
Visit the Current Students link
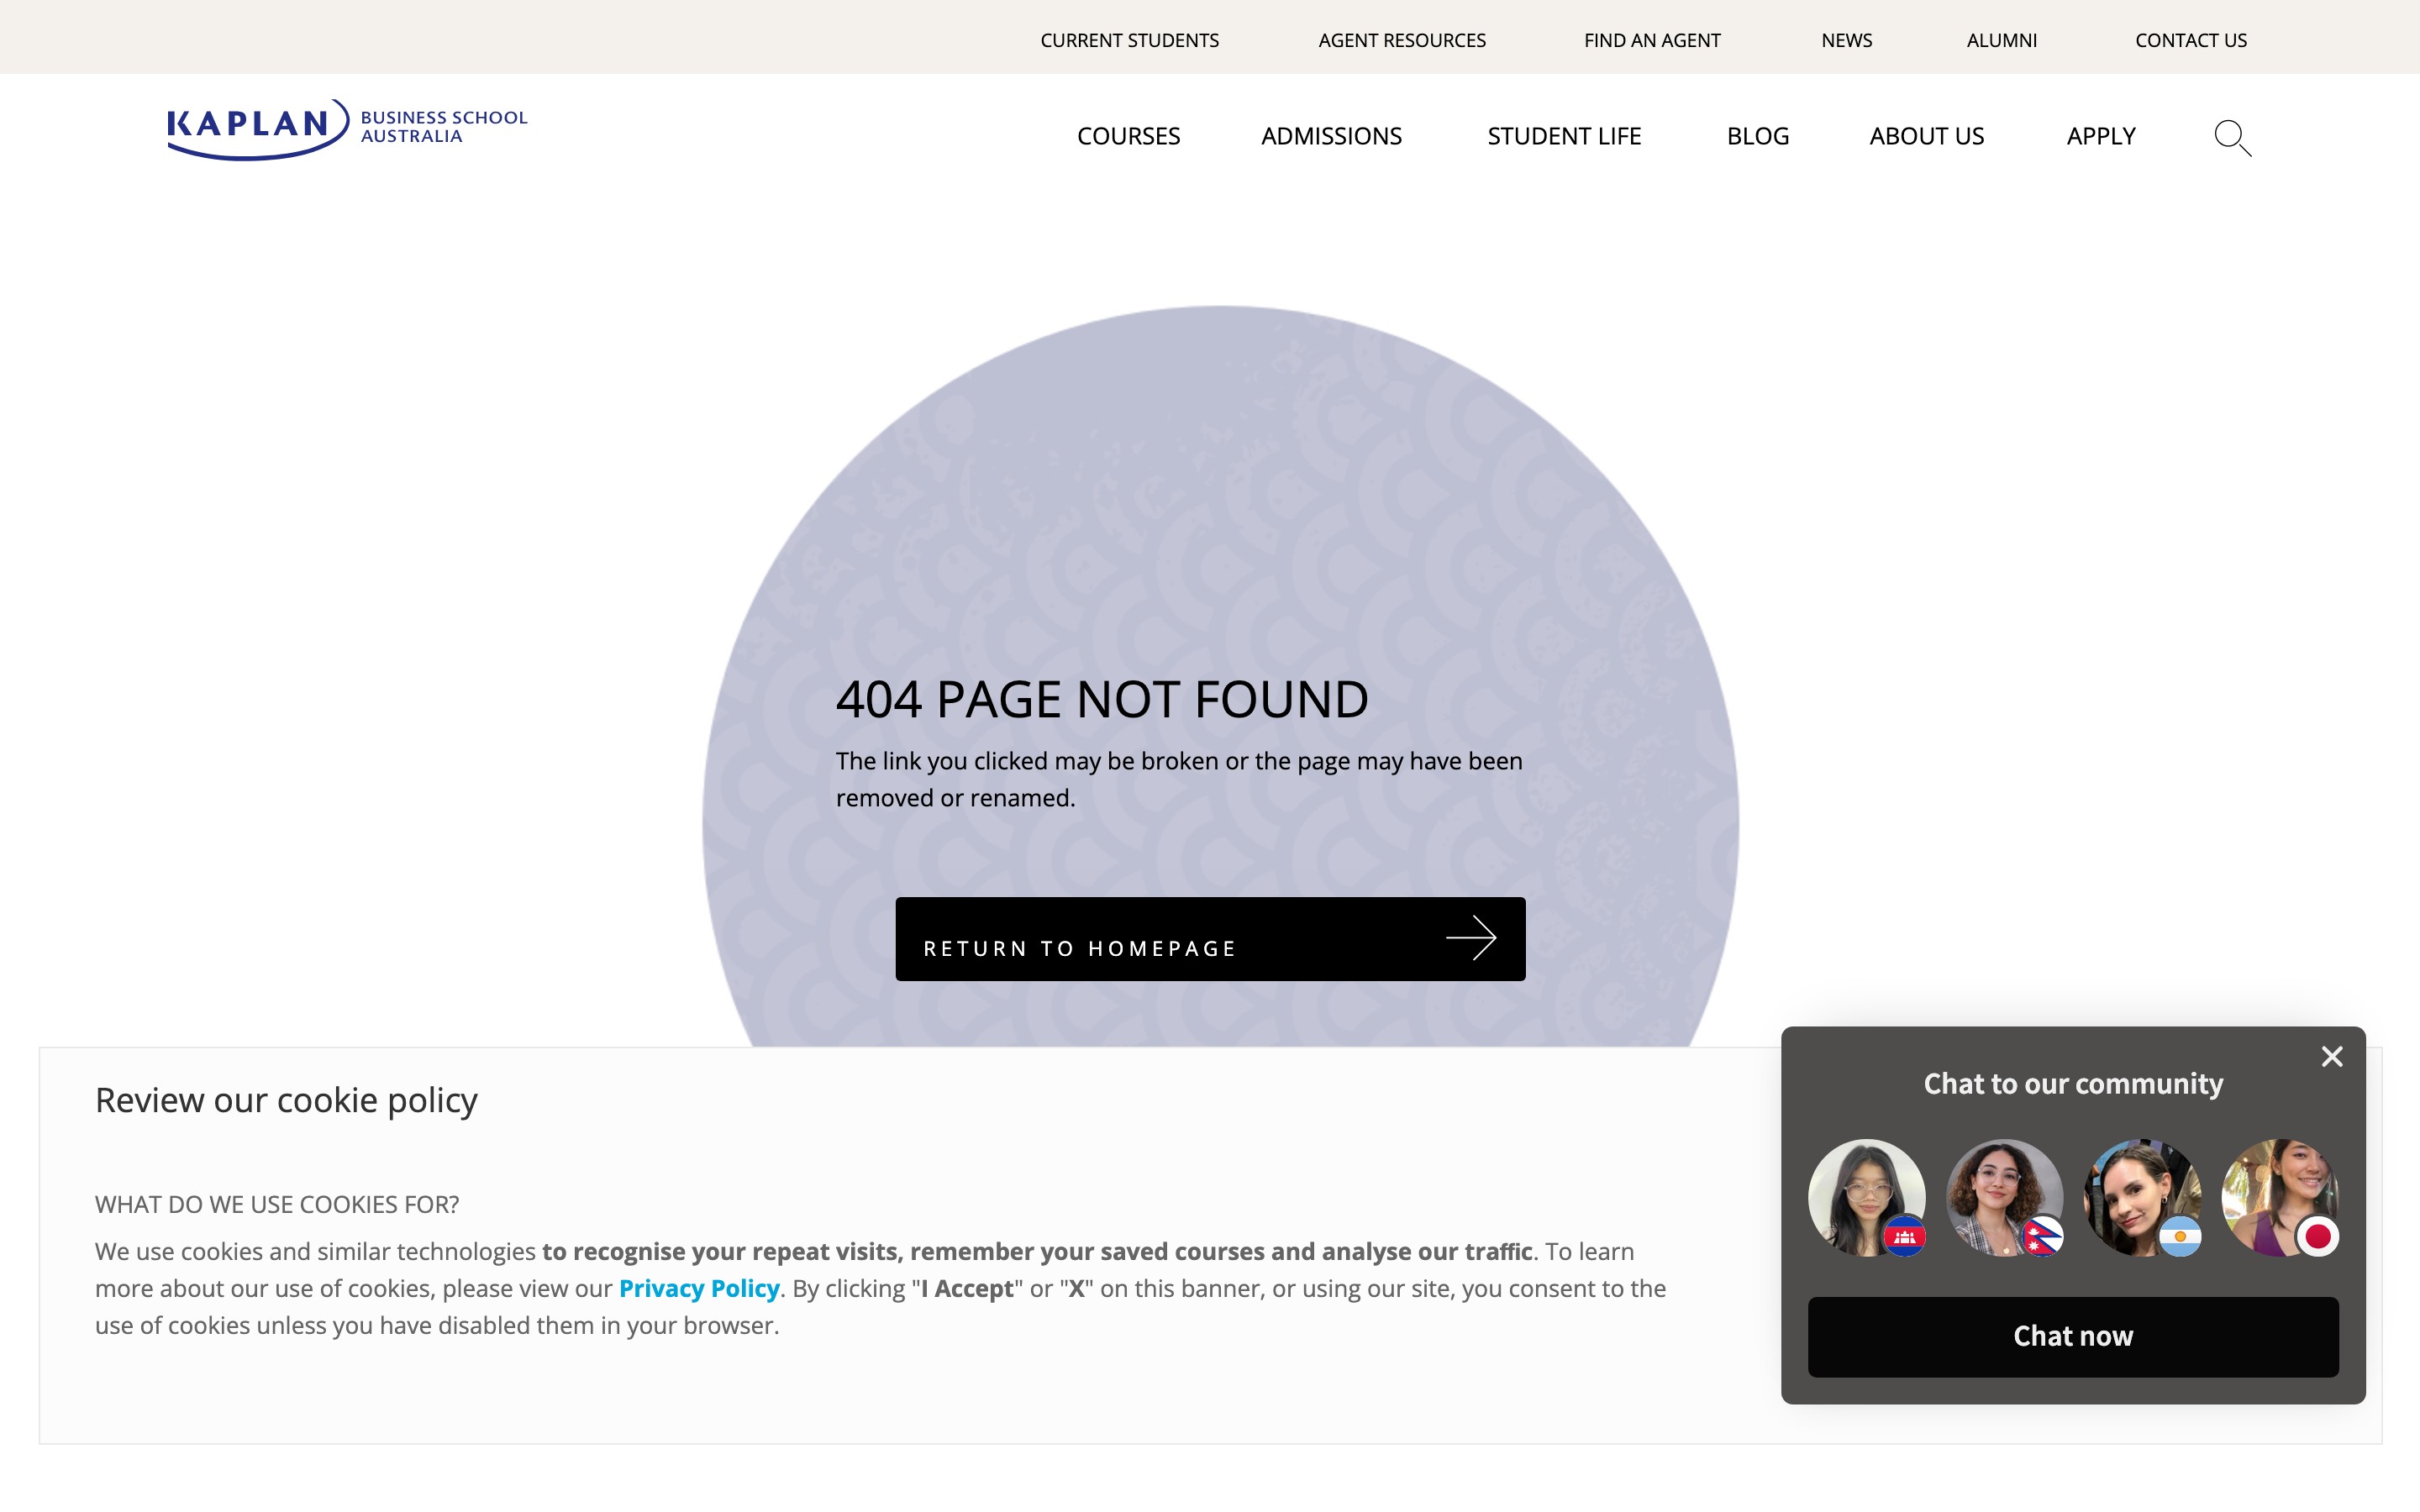pyautogui.click(x=1129, y=40)
